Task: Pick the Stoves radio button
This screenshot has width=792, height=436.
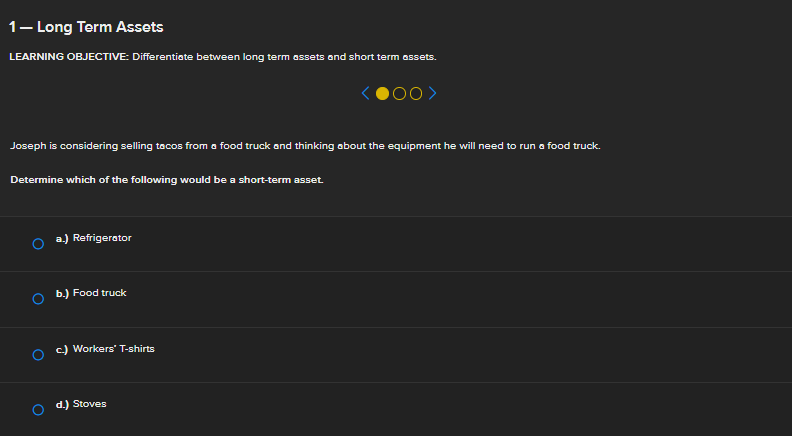Action: (38, 409)
